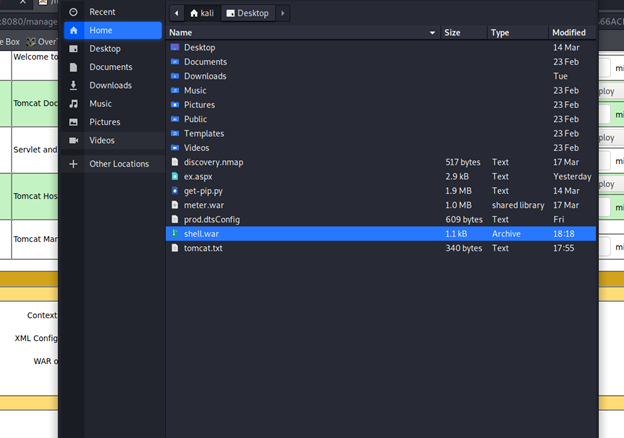Open Pictures bookmark in sidebar
Viewport: 624px width, 438px height.
click(x=113, y=122)
